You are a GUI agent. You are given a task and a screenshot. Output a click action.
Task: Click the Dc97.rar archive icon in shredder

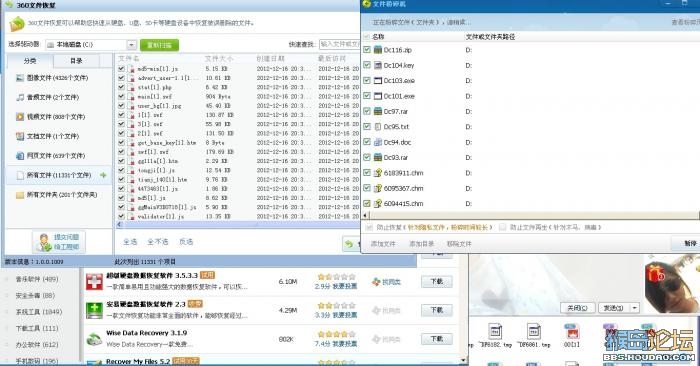pos(378,111)
